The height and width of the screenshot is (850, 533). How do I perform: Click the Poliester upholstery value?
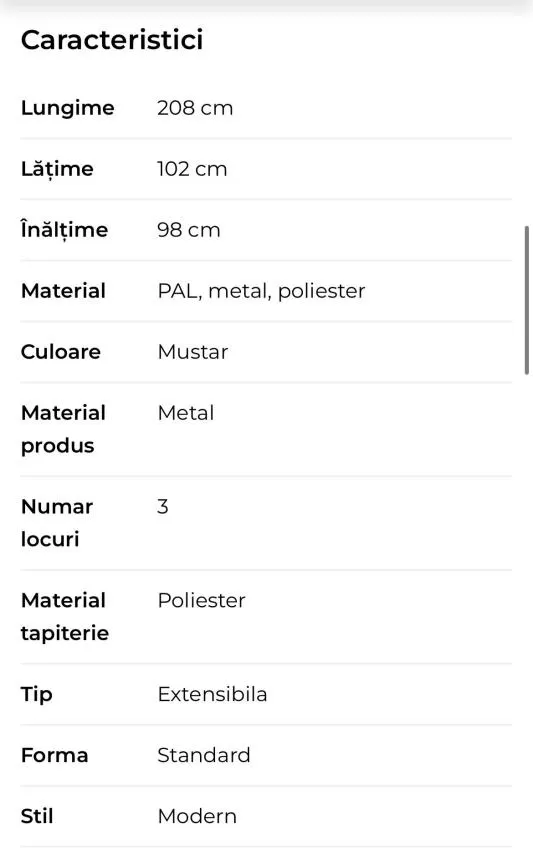tap(202, 601)
